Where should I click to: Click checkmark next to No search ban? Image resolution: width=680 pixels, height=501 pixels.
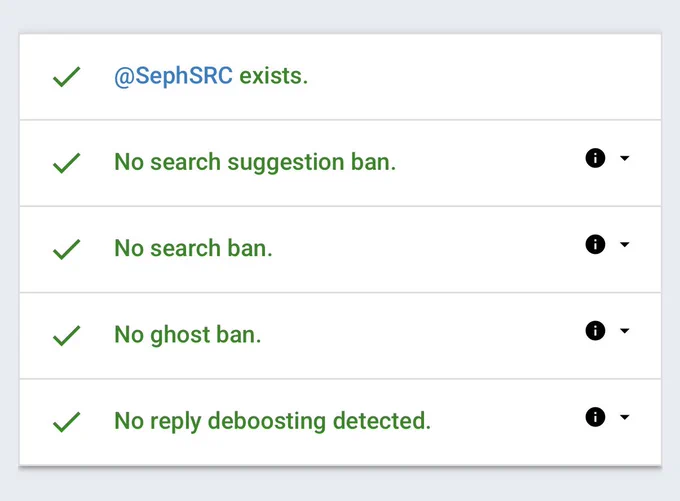(x=66, y=249)
